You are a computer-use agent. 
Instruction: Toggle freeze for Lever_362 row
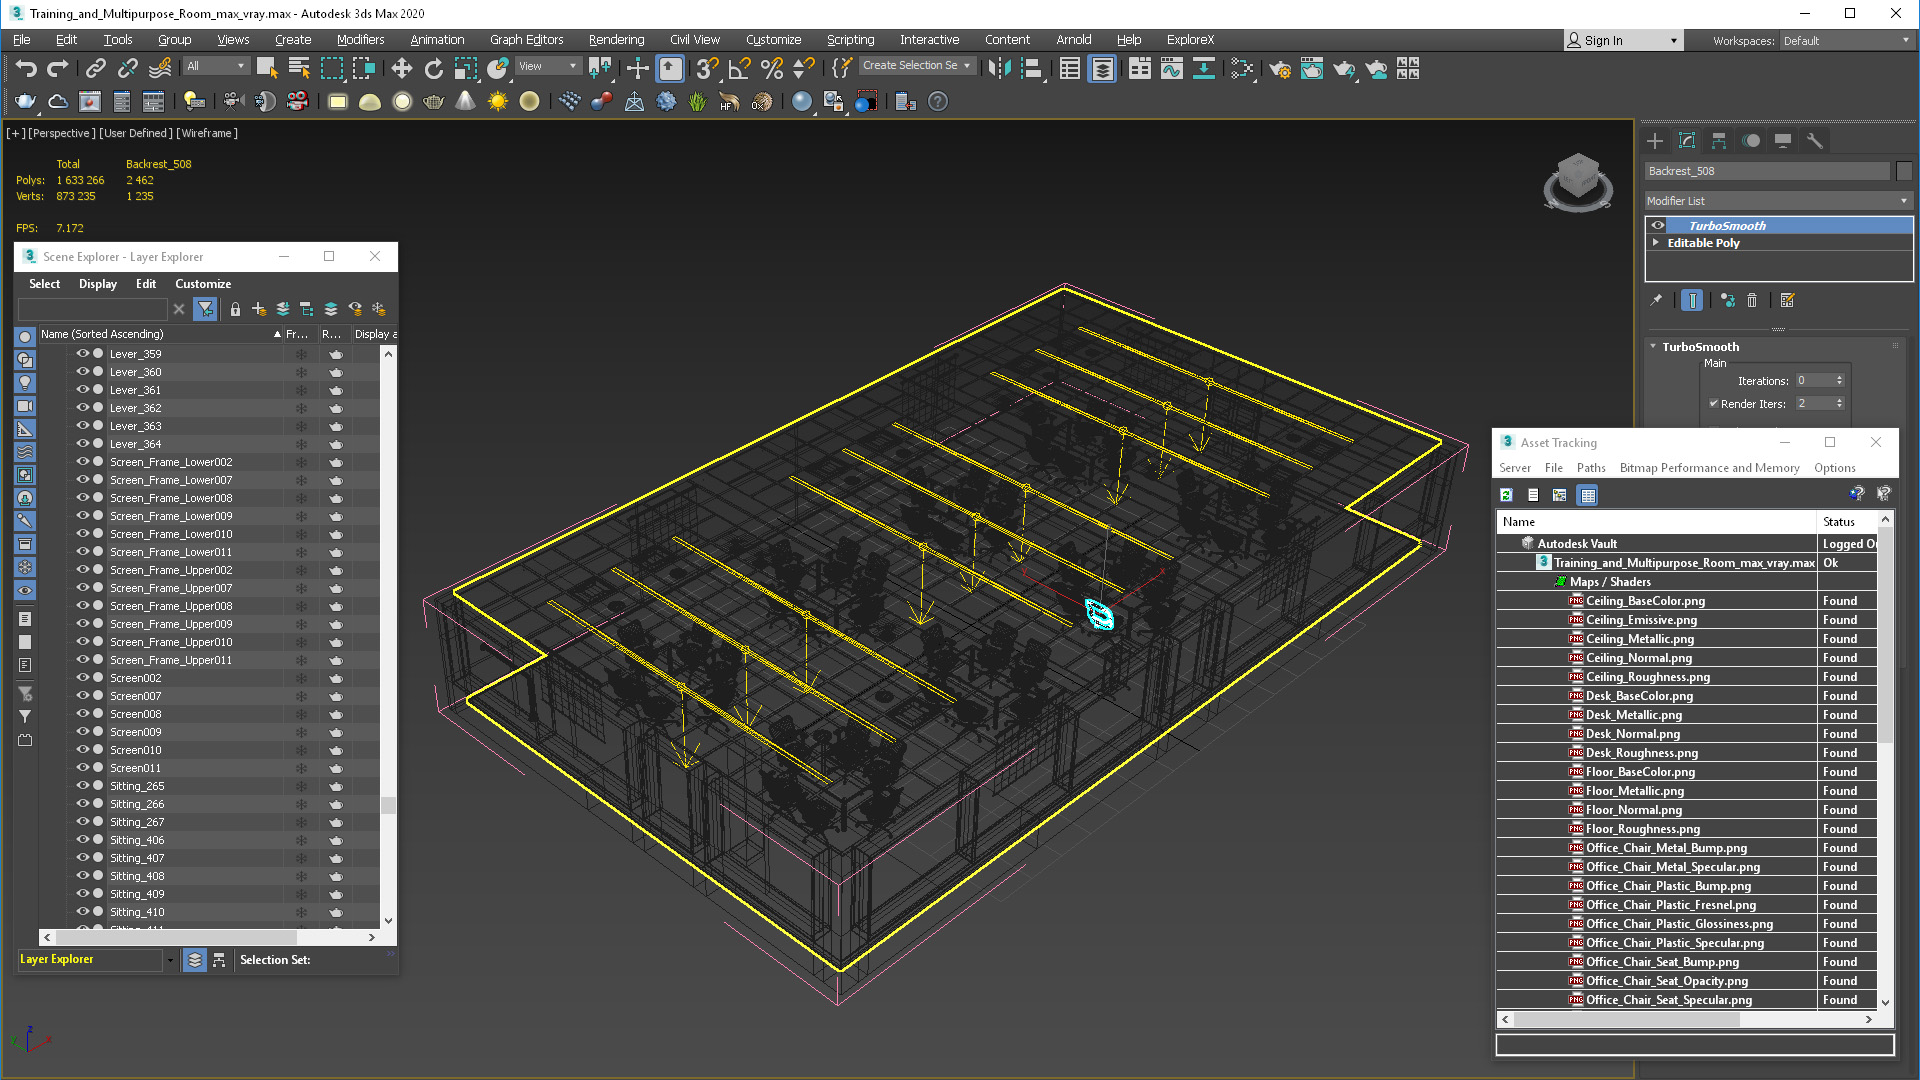tap(301, 408)
